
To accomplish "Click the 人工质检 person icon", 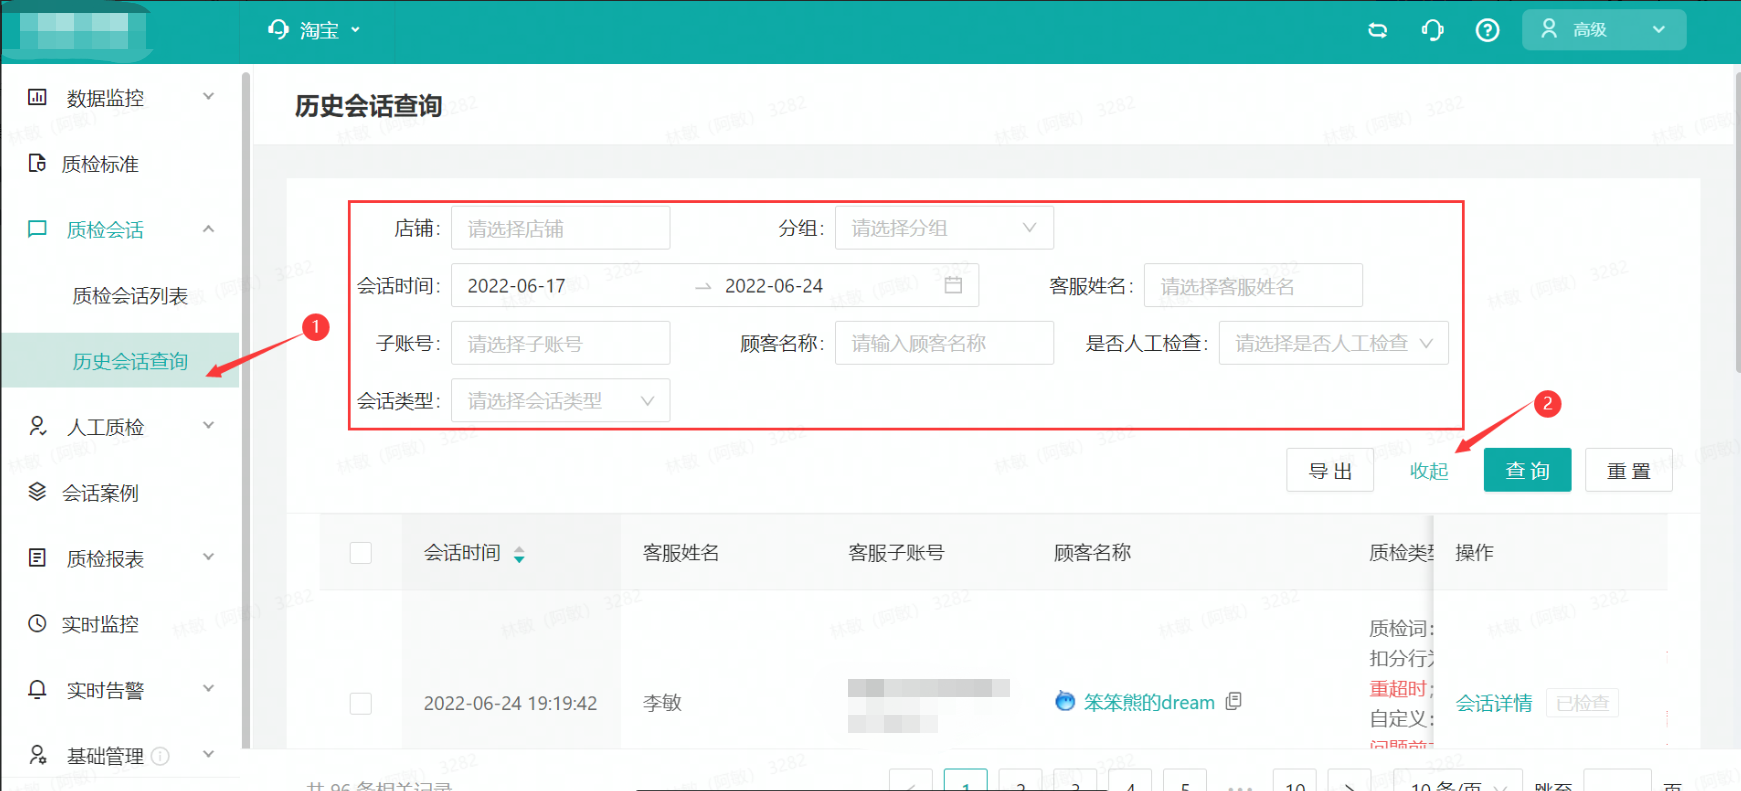I will 37,426.
